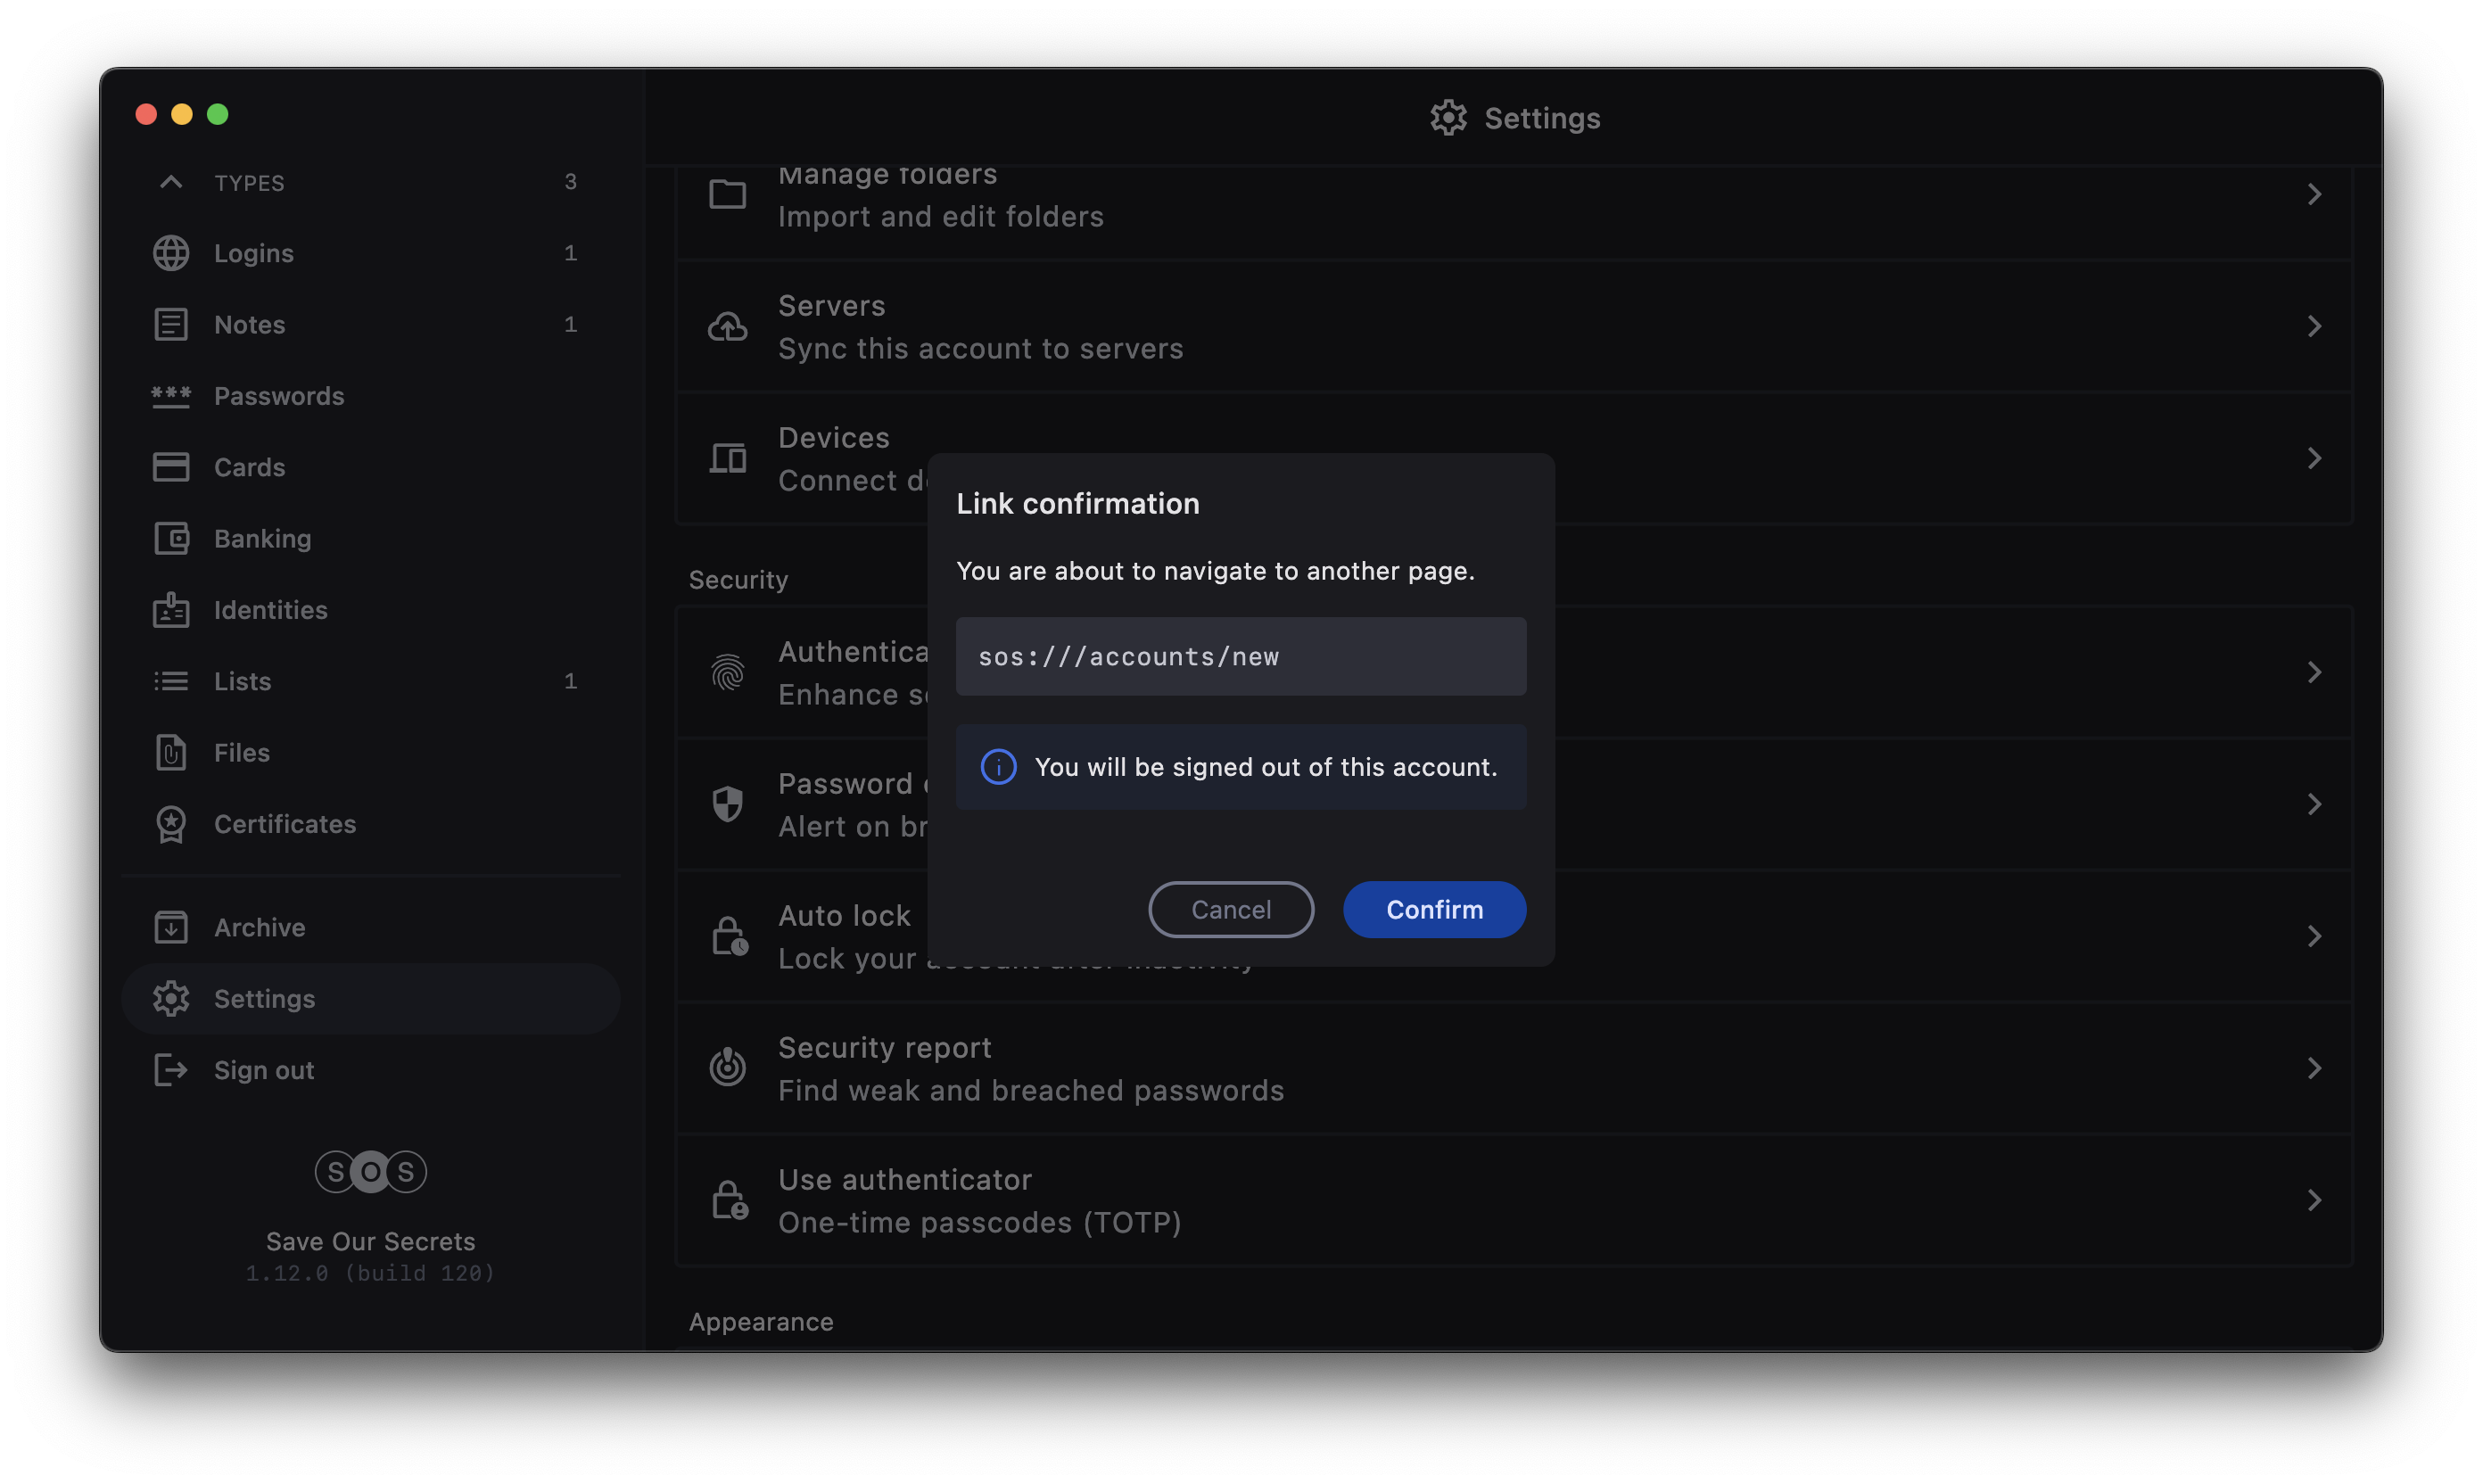Click the 'Import and edit folders' text
The height and width of the screenshot is (1484, 2483).
[x=941, y=216]
